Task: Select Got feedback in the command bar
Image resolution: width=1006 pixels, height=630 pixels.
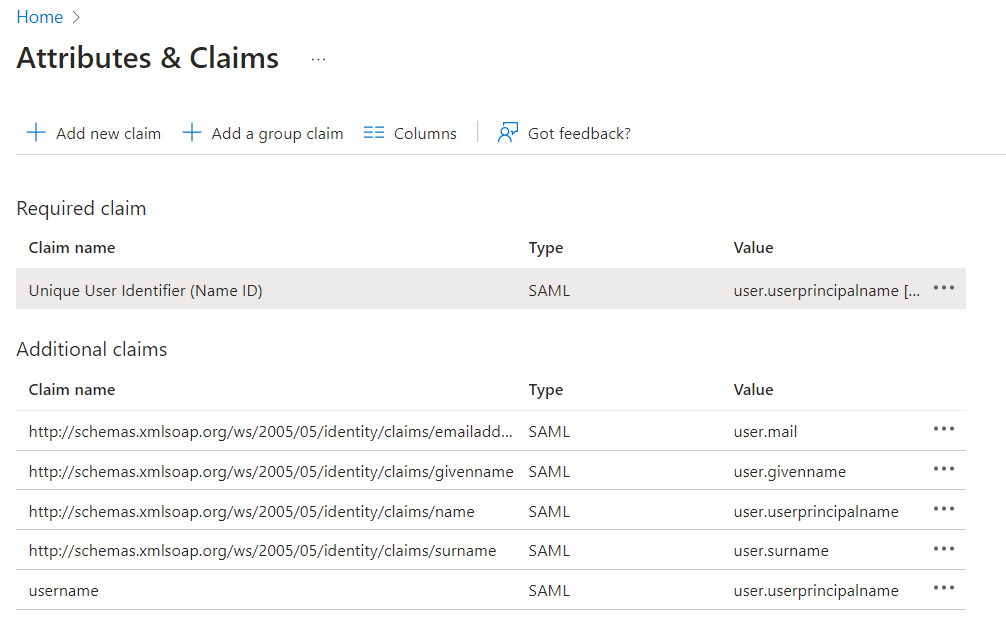Action: (x=578, y=132)
